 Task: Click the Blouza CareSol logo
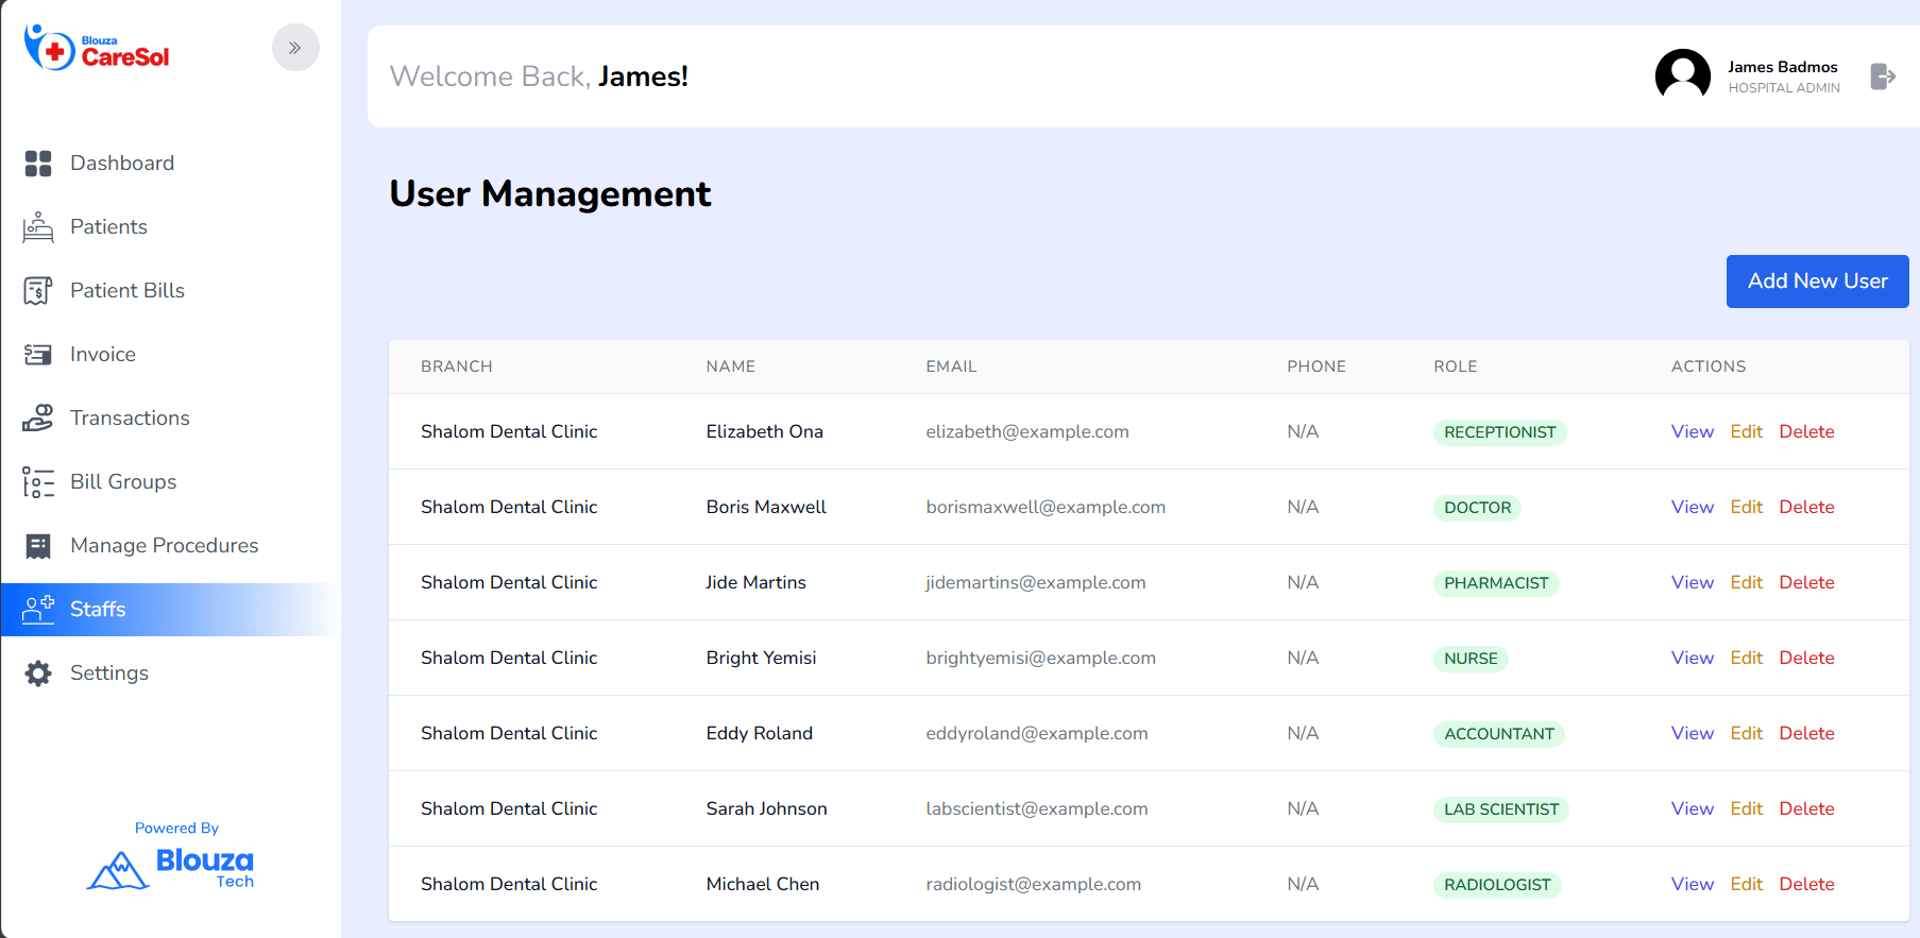click(98, 48)
